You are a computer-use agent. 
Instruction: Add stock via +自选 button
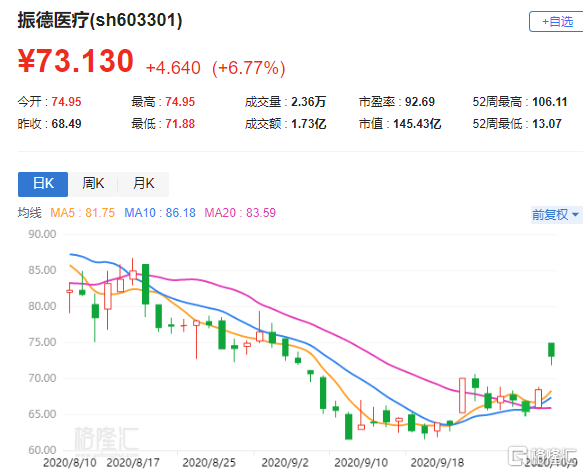tap(556, 22)
